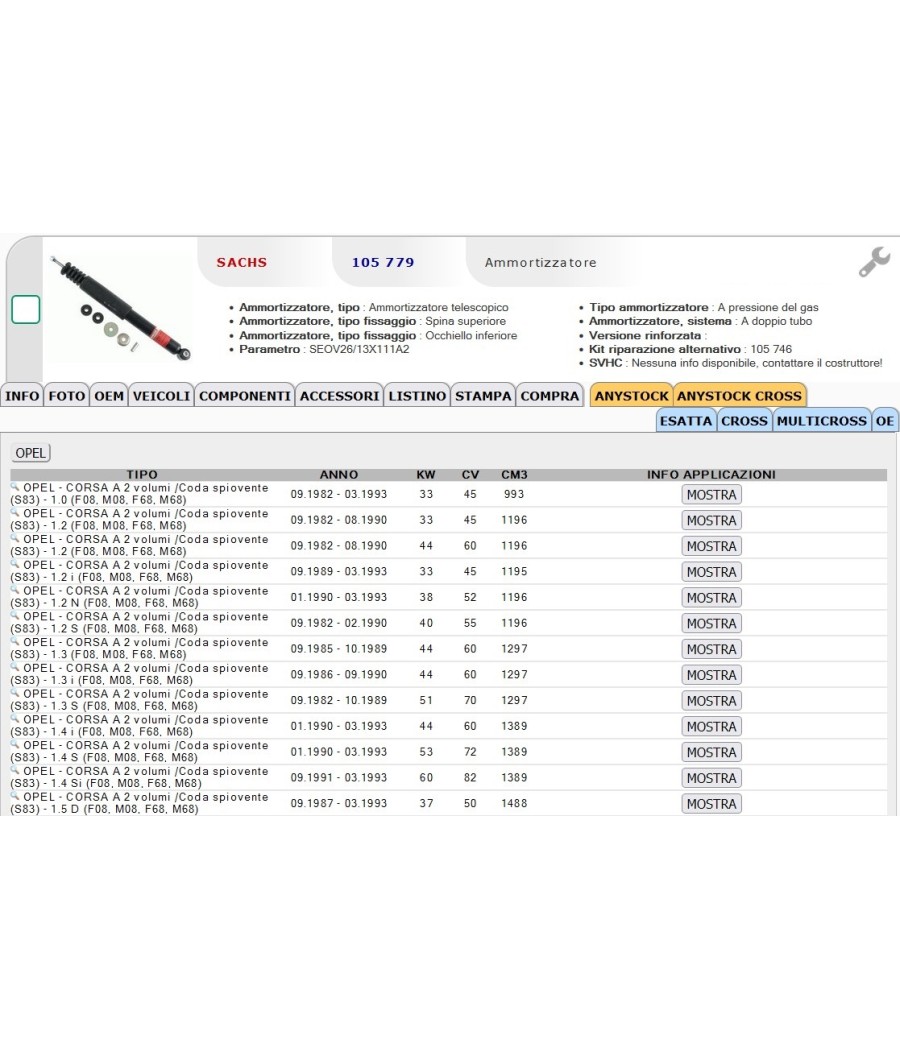Select the CROSS sub-tab
This screenshot has height=1050, width=900.
[x=745, y=421]
